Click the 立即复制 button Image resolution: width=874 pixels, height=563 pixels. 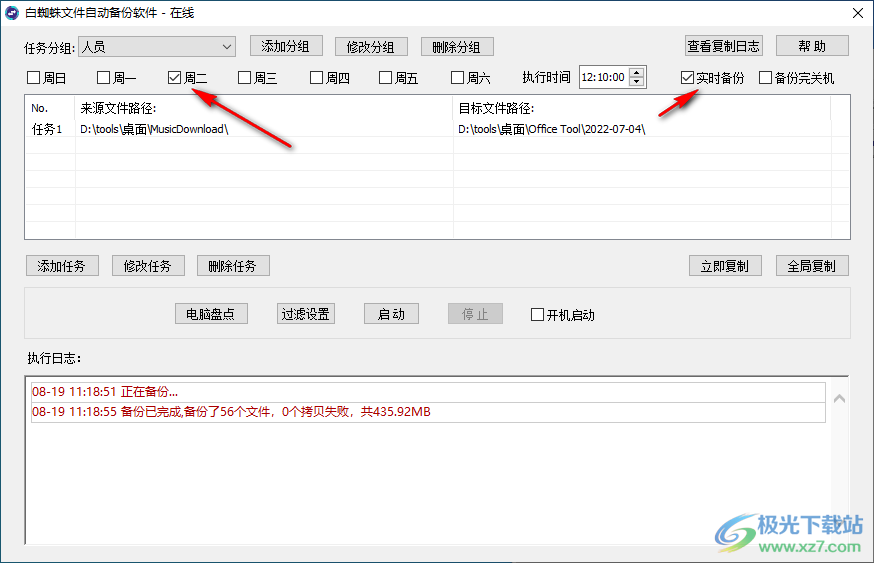click(725, 266)
